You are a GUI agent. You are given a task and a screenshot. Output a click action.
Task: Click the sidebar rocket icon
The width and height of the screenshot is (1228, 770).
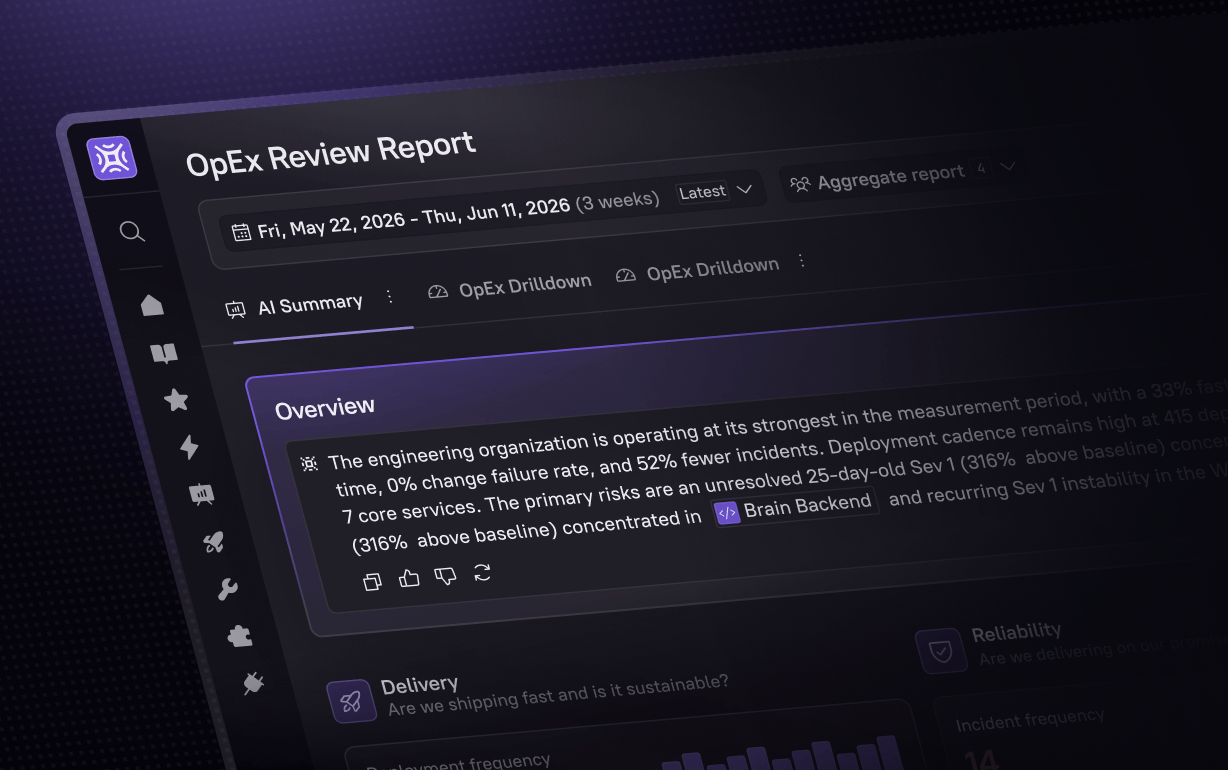click(213, 542)
